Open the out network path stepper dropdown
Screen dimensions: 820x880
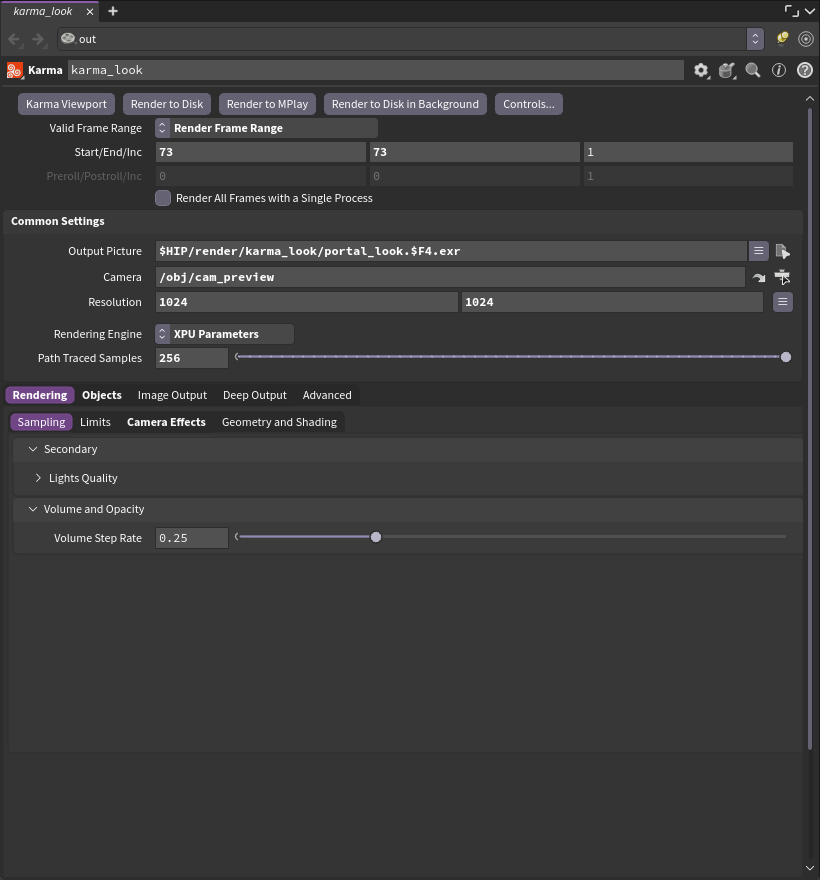coord(755,39)
